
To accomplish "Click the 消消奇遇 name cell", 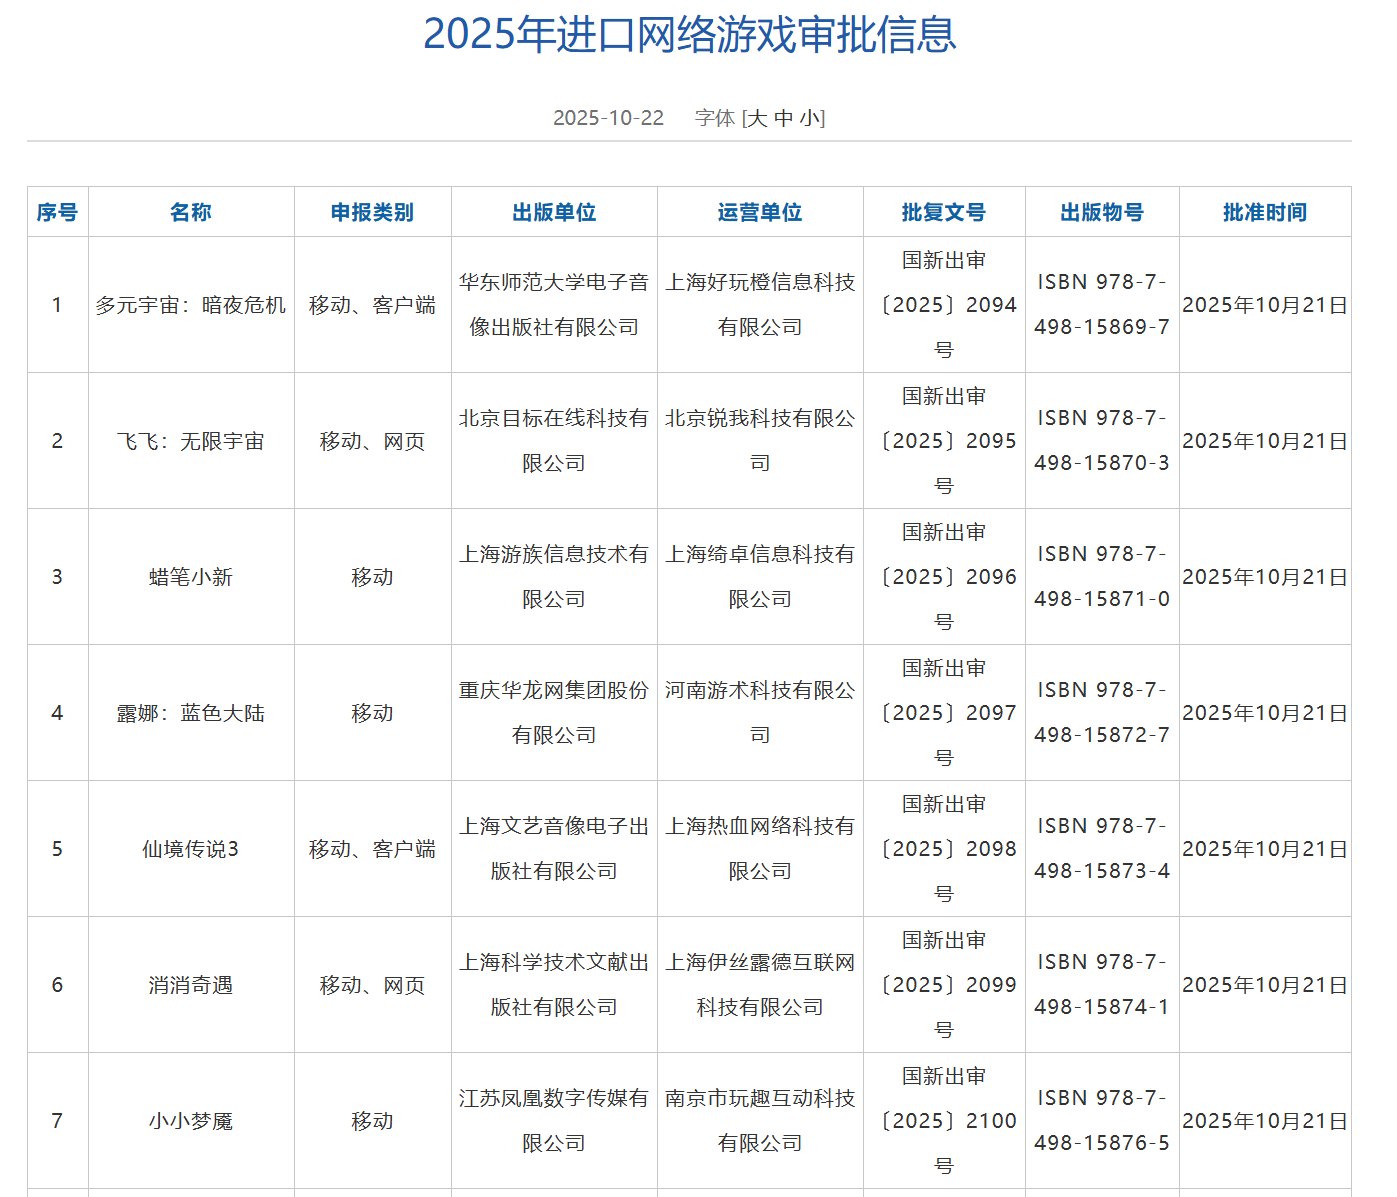I will [x=191, y=985].
